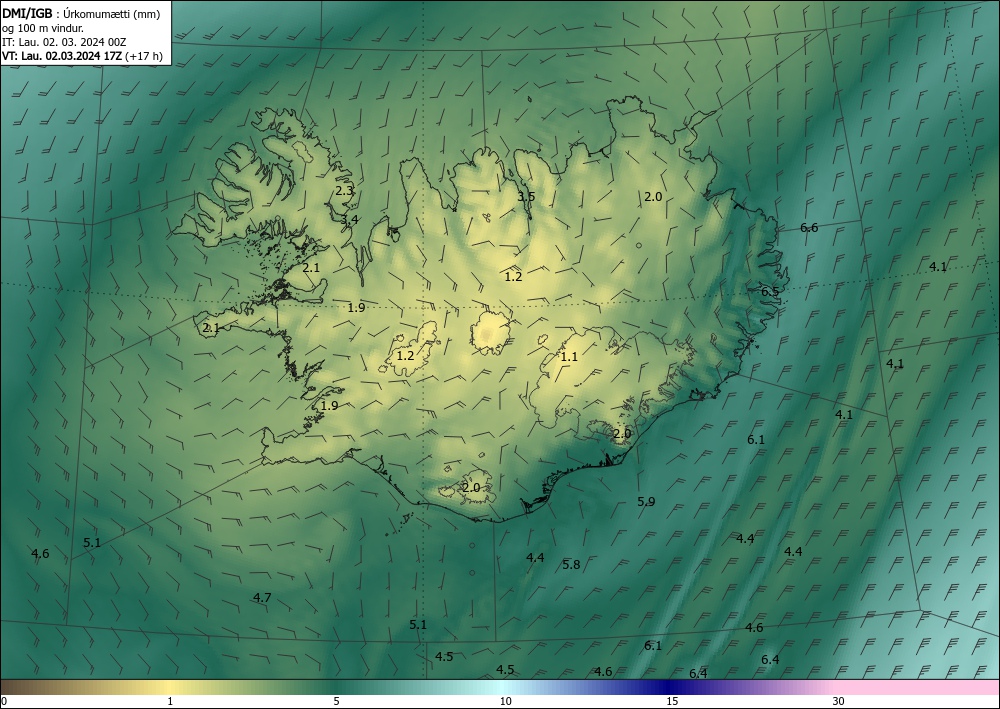Click the 1.2 value inside Langjökull glacier outline

tap(406, 356)
